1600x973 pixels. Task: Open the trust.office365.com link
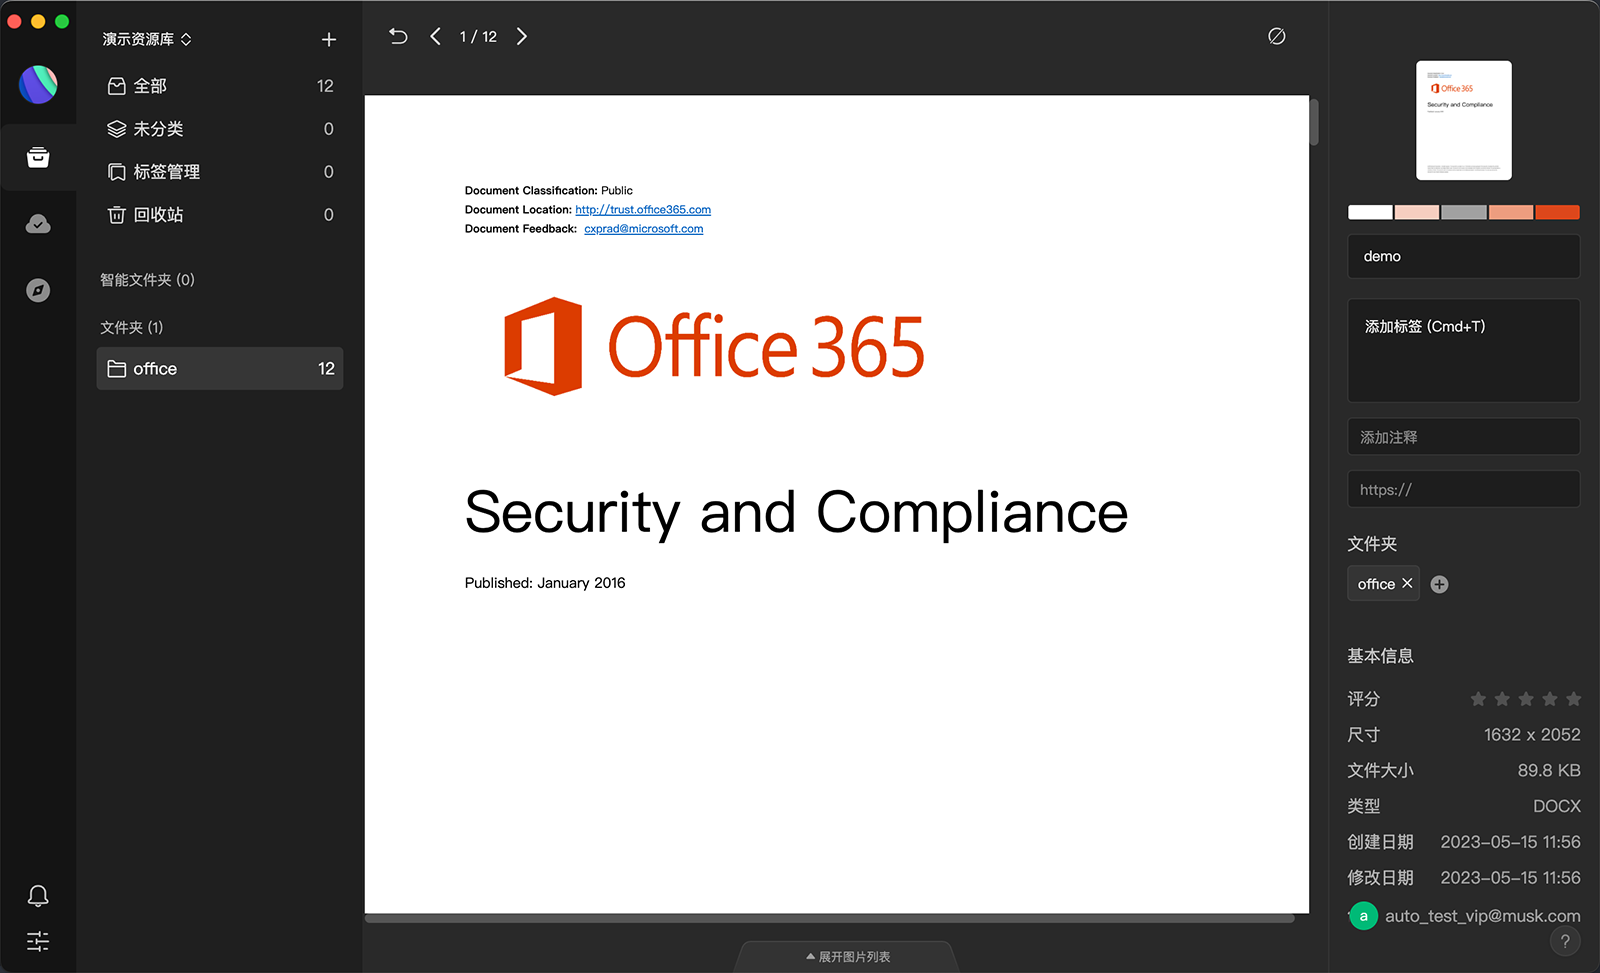pyautogui.click(x=643, y=210)
